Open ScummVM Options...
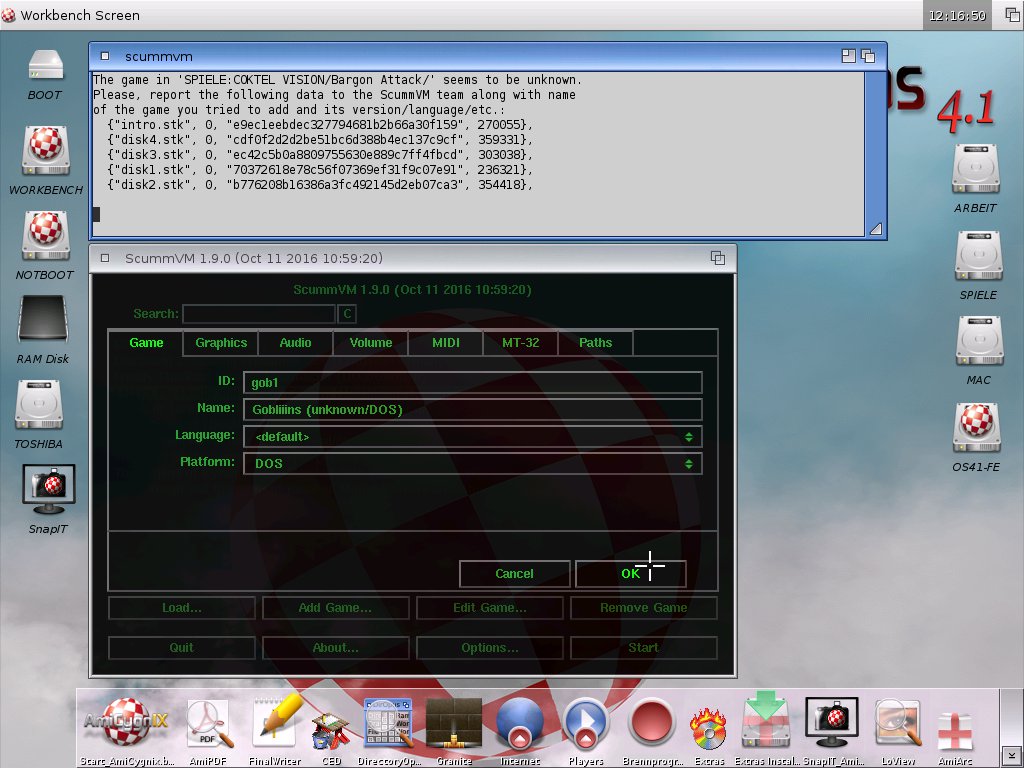The width and height of the screenshot is (1024, 768). (x=490, y=648)
